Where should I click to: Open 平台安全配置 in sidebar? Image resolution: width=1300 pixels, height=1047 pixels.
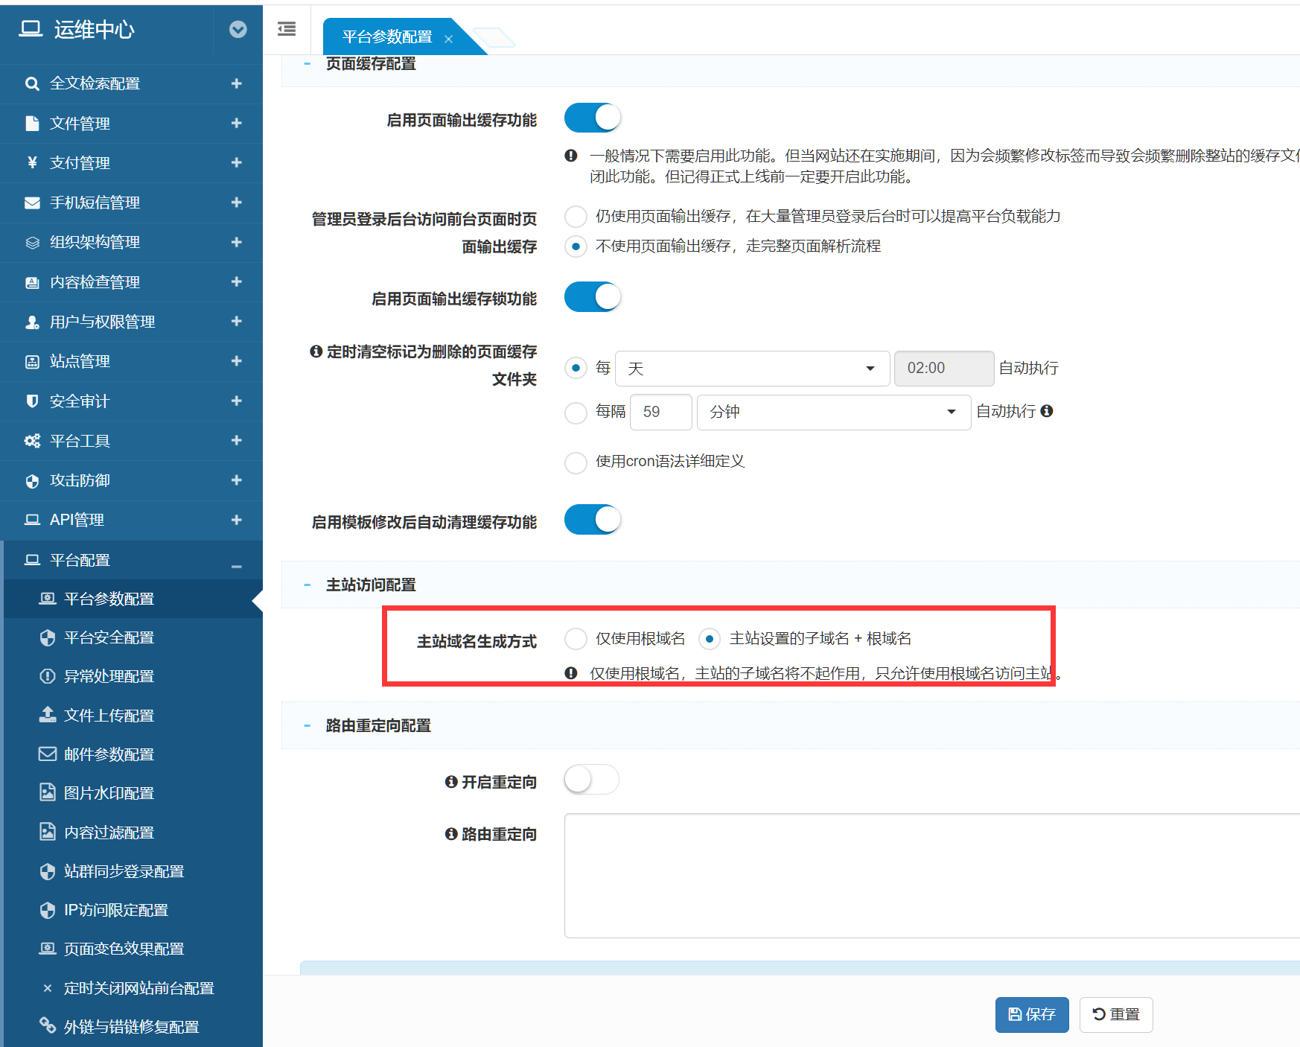[x=109, y=638]
